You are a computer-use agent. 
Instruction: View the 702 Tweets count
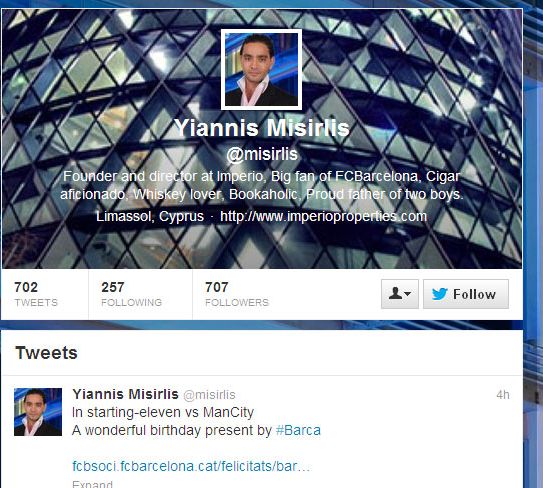[x=36, y=294]
